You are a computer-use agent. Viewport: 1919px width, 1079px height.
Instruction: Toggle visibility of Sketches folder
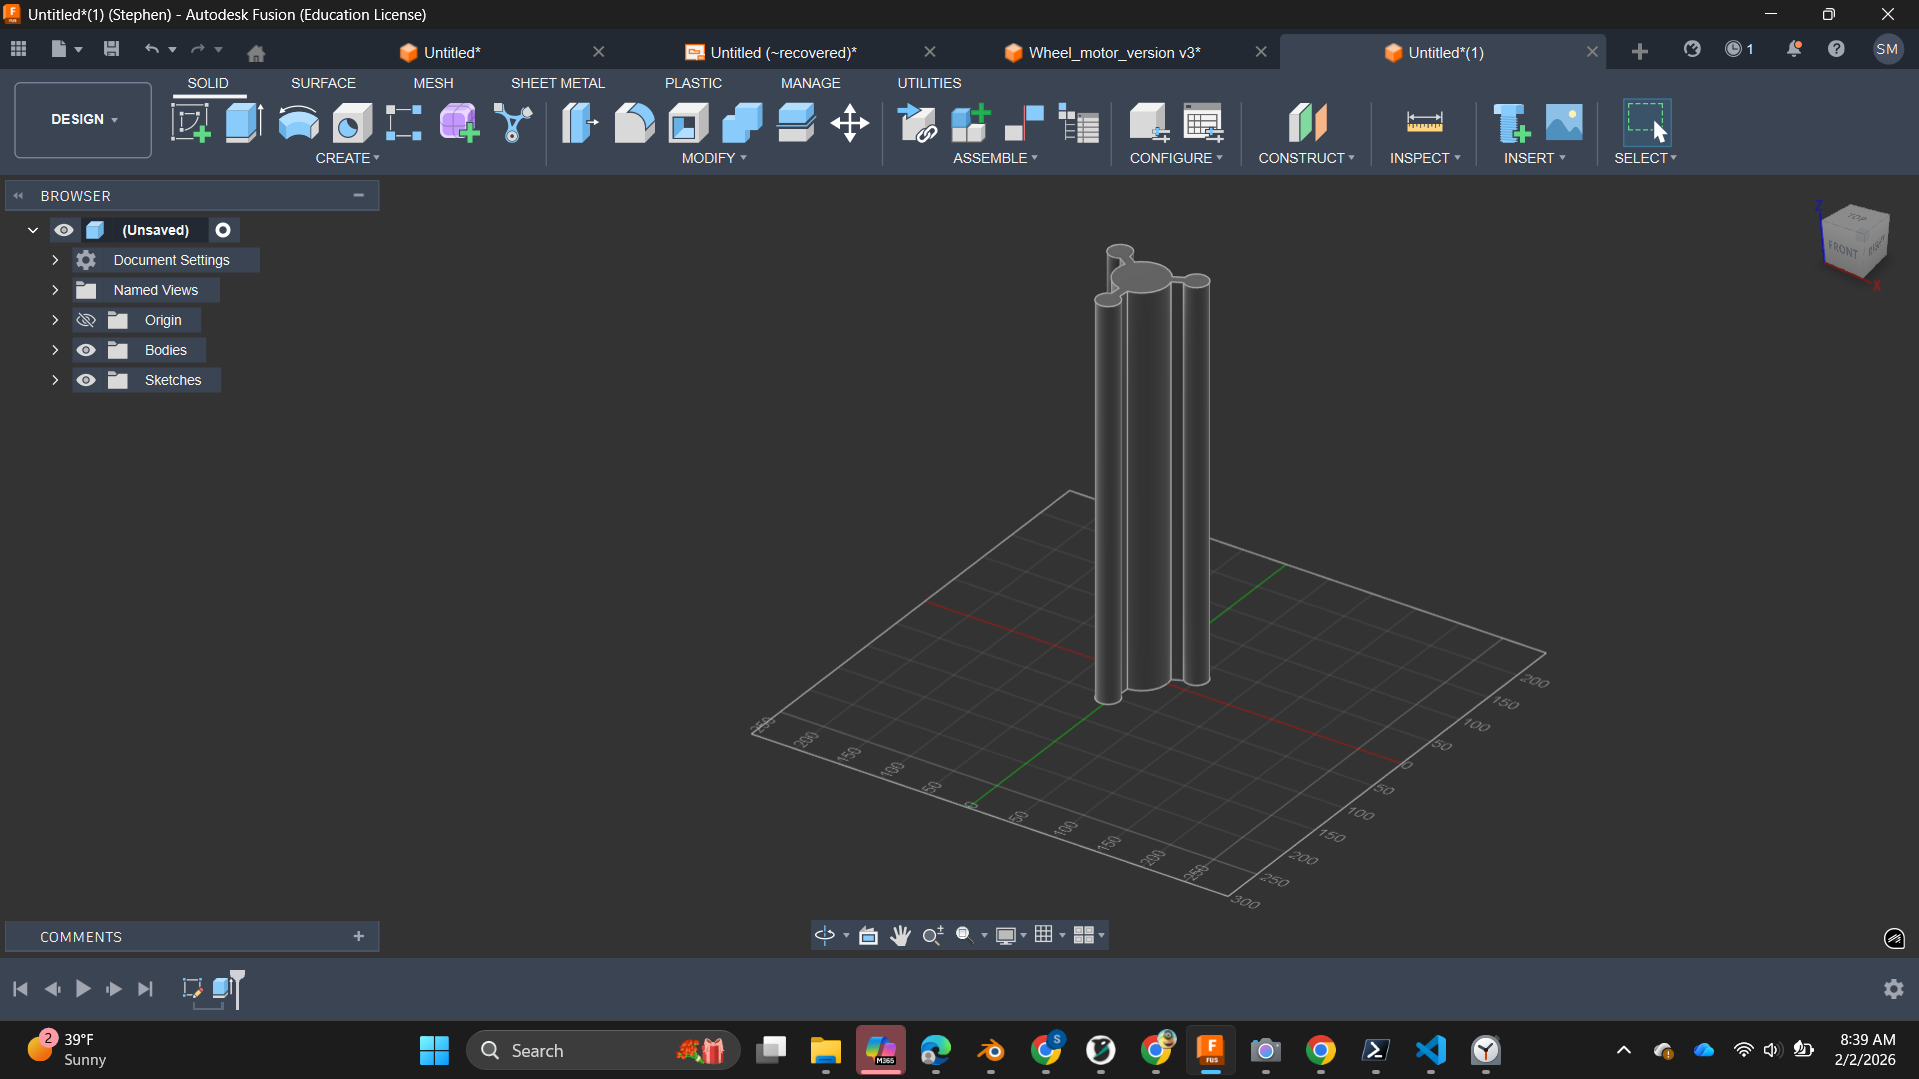86,380
